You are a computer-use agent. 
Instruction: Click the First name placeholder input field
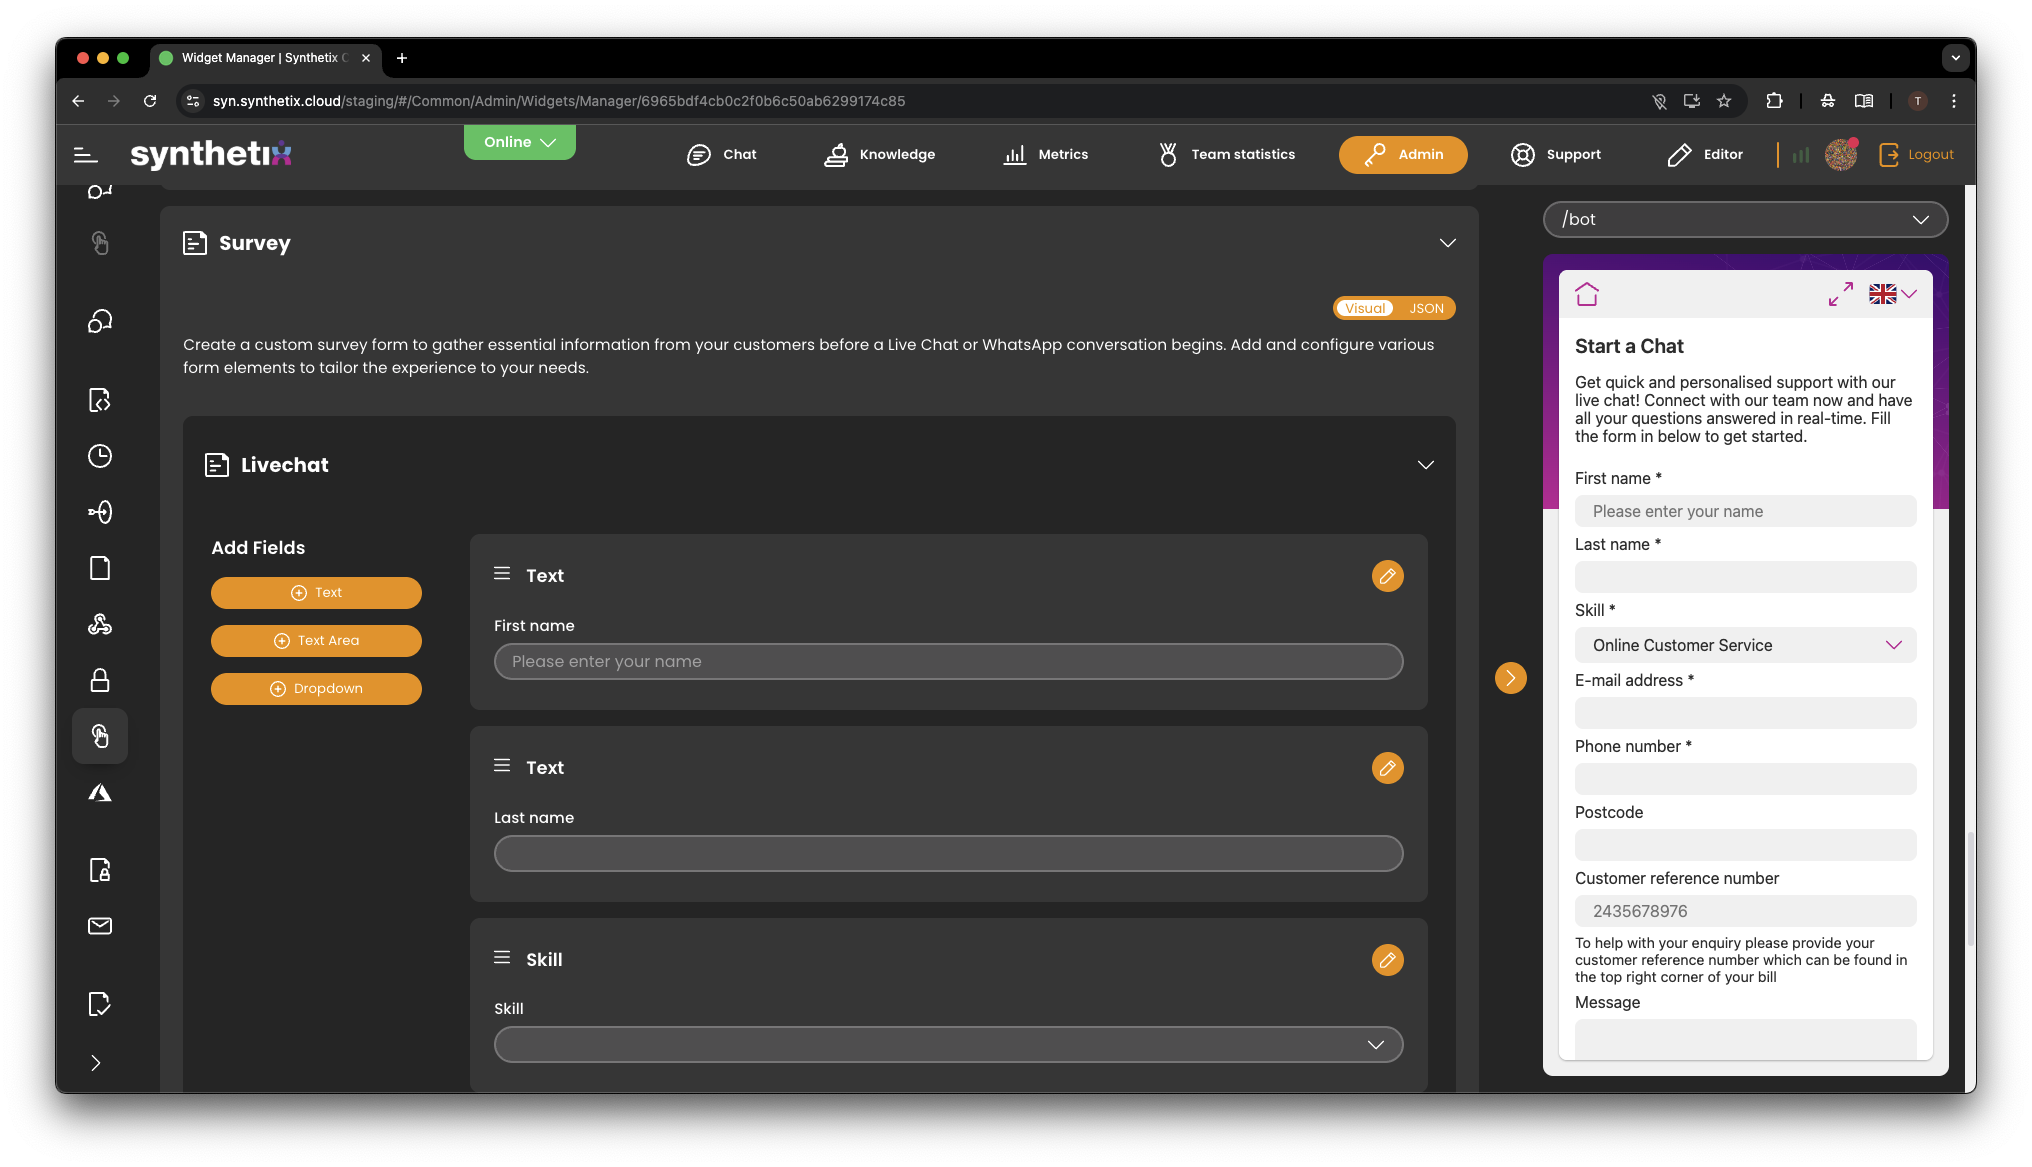(x=948, y=662)
